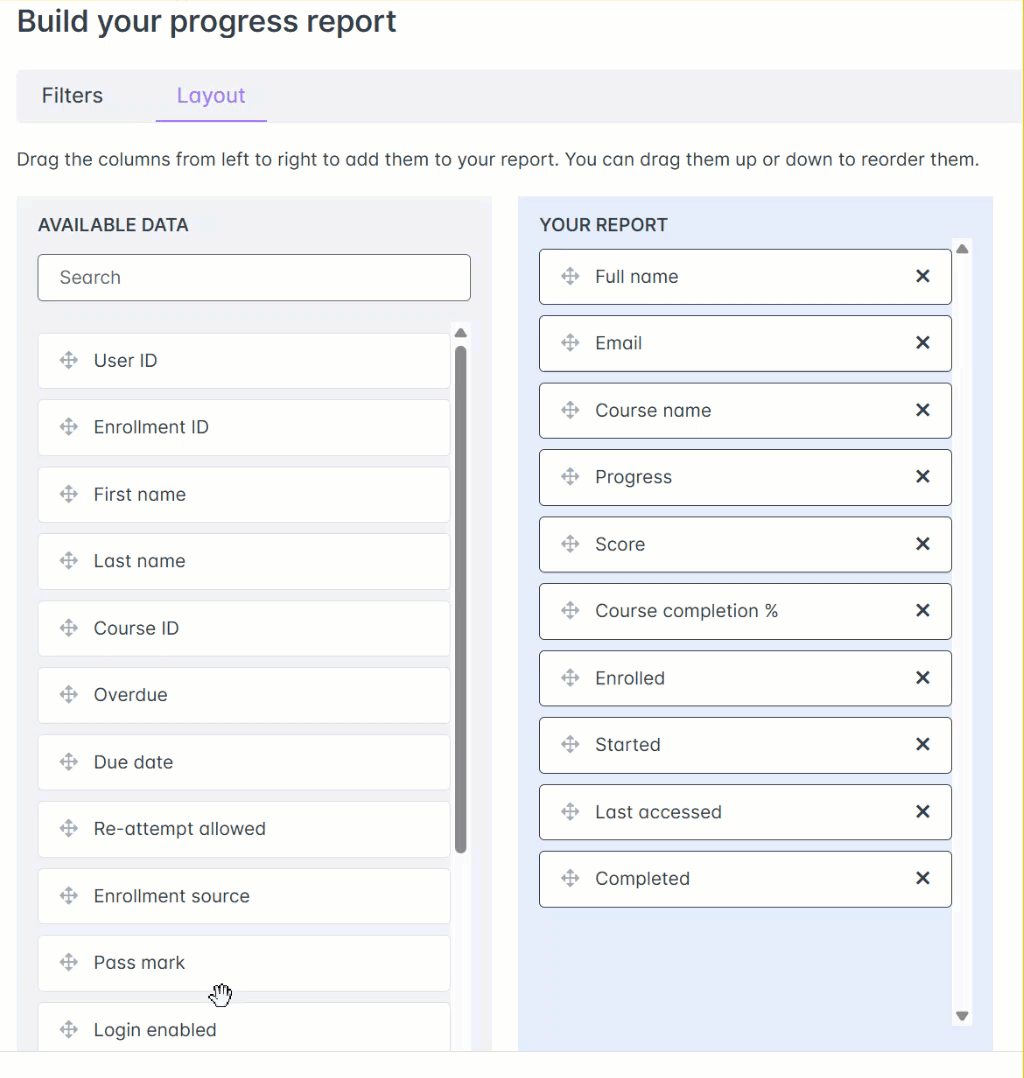Click the move icon next to Enrollment ID
Viewport: 1024px width, 1078px height.
pos(69,428)
